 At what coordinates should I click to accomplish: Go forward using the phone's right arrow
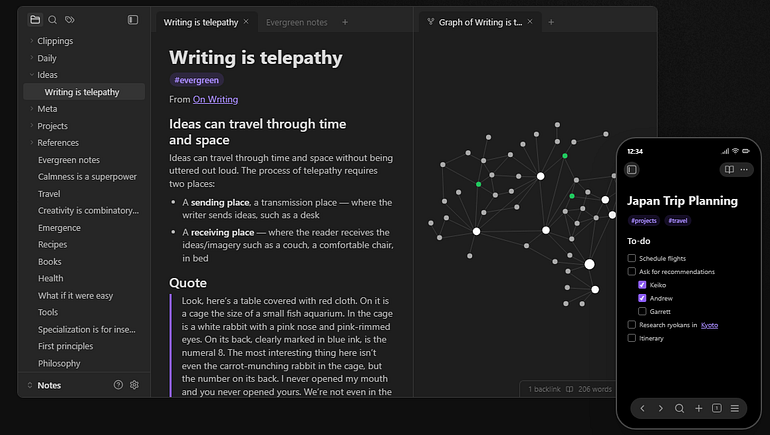[660, 408]
